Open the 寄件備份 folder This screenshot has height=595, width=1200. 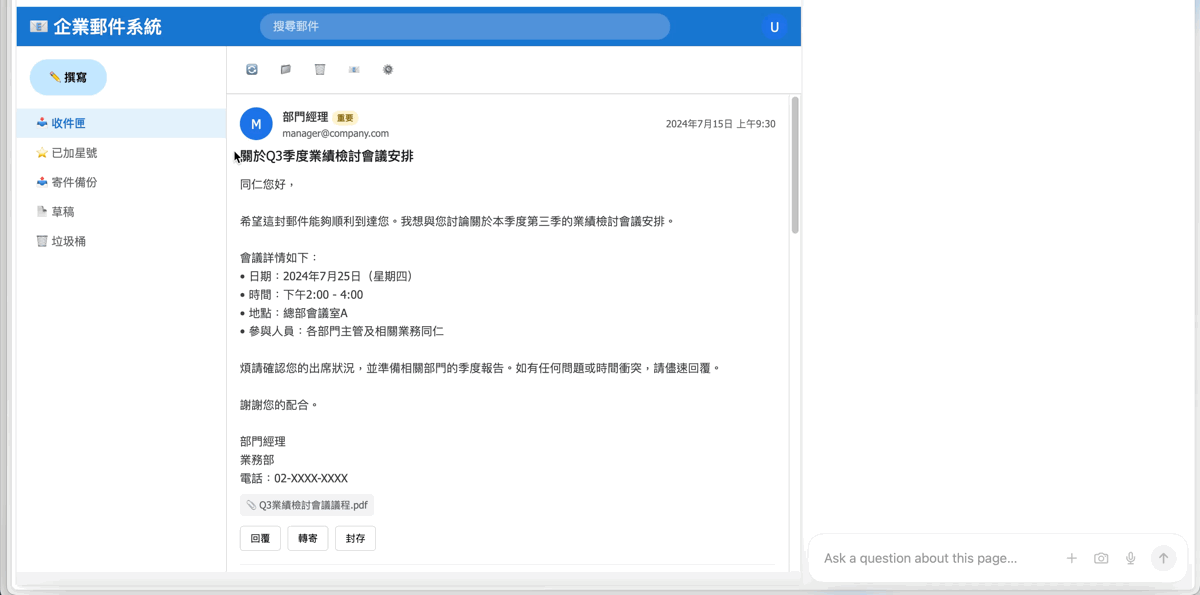tap(74, 182)
